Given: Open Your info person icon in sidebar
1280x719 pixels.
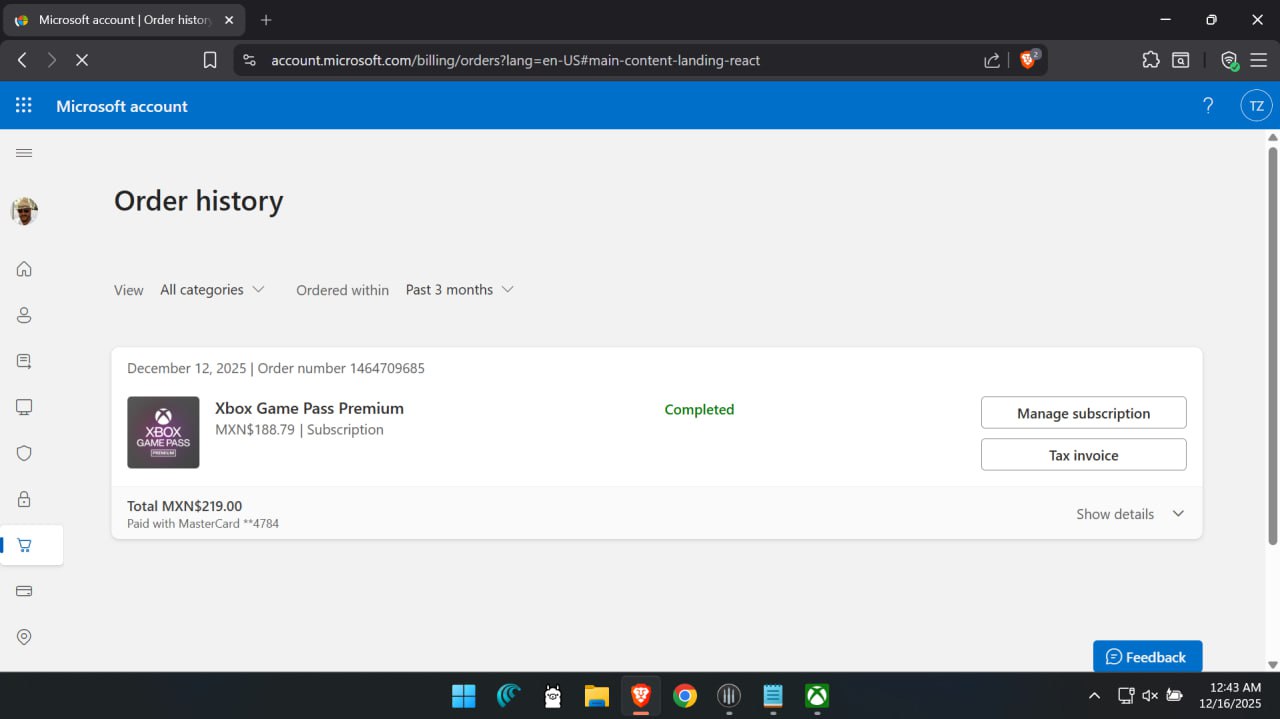Looking at the screenshot, I should [24, 315].
